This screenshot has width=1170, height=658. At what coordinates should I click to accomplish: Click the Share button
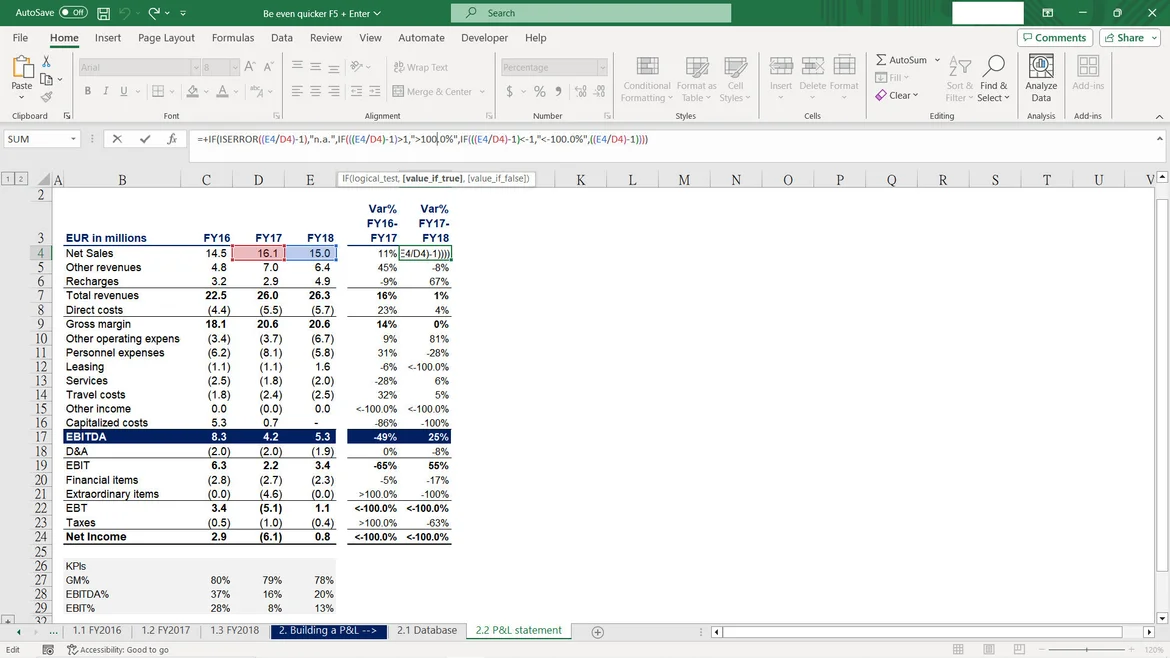coord(1128,38)
